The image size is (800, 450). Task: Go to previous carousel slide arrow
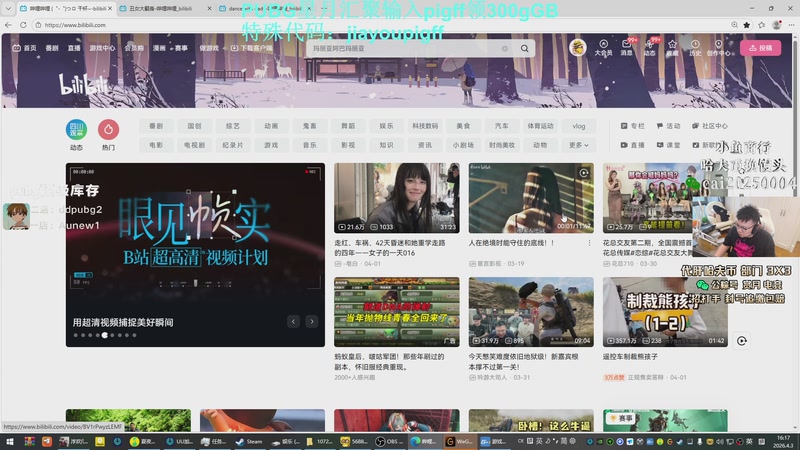coord(293,321)
